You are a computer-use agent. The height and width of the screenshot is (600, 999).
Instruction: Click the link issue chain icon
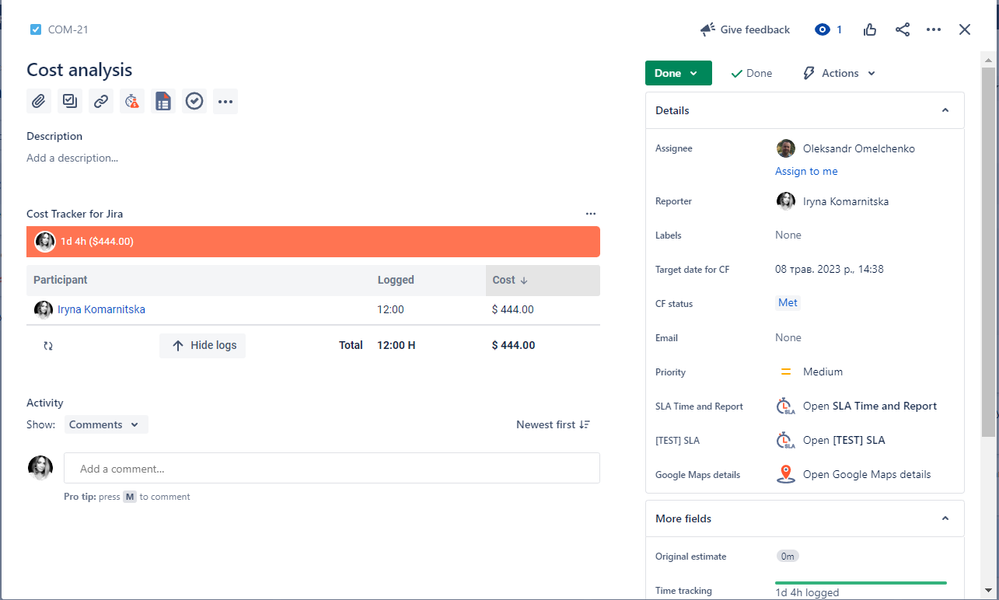coord(101,101)
